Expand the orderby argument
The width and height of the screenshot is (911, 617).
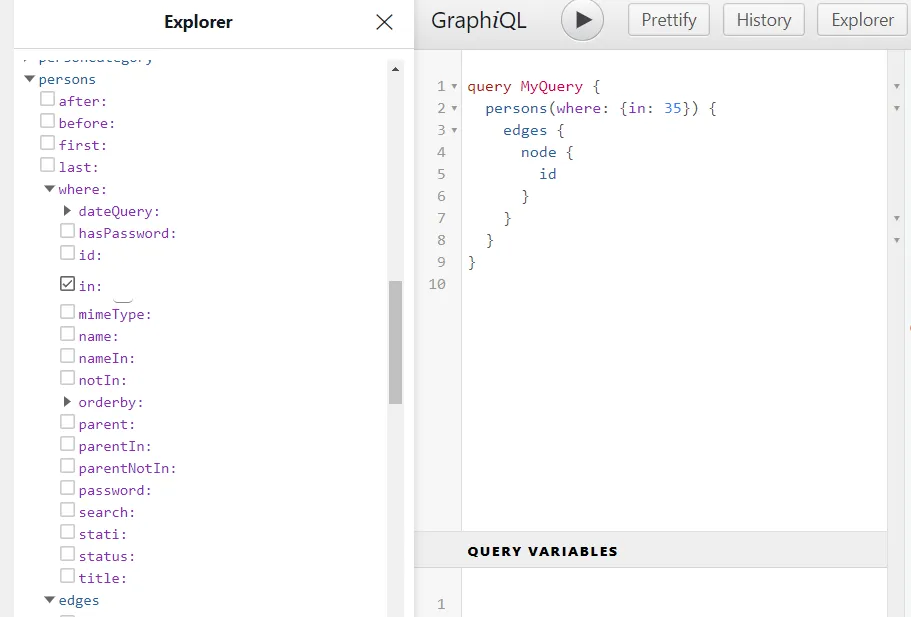tap(67, 402)
